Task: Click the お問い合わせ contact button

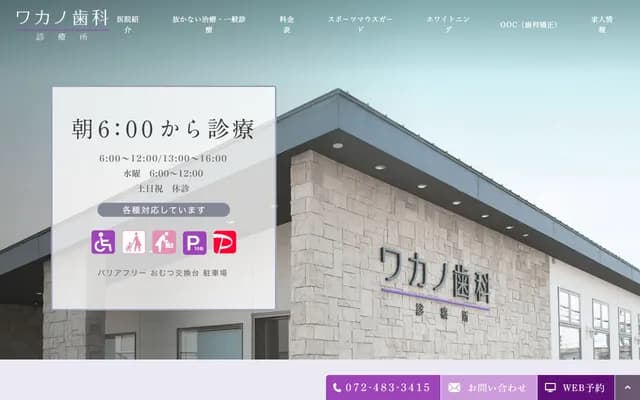Action: click(x=489, y=388)
